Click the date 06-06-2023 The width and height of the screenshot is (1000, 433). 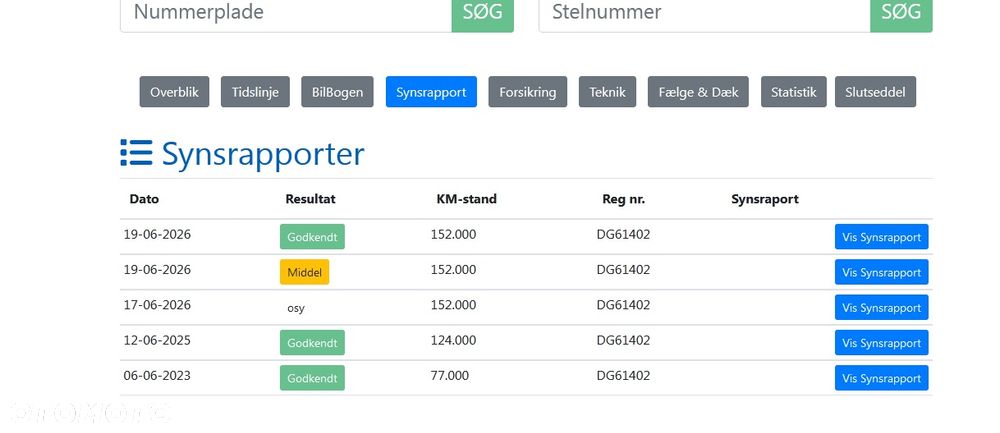click(x=157, y=375)
